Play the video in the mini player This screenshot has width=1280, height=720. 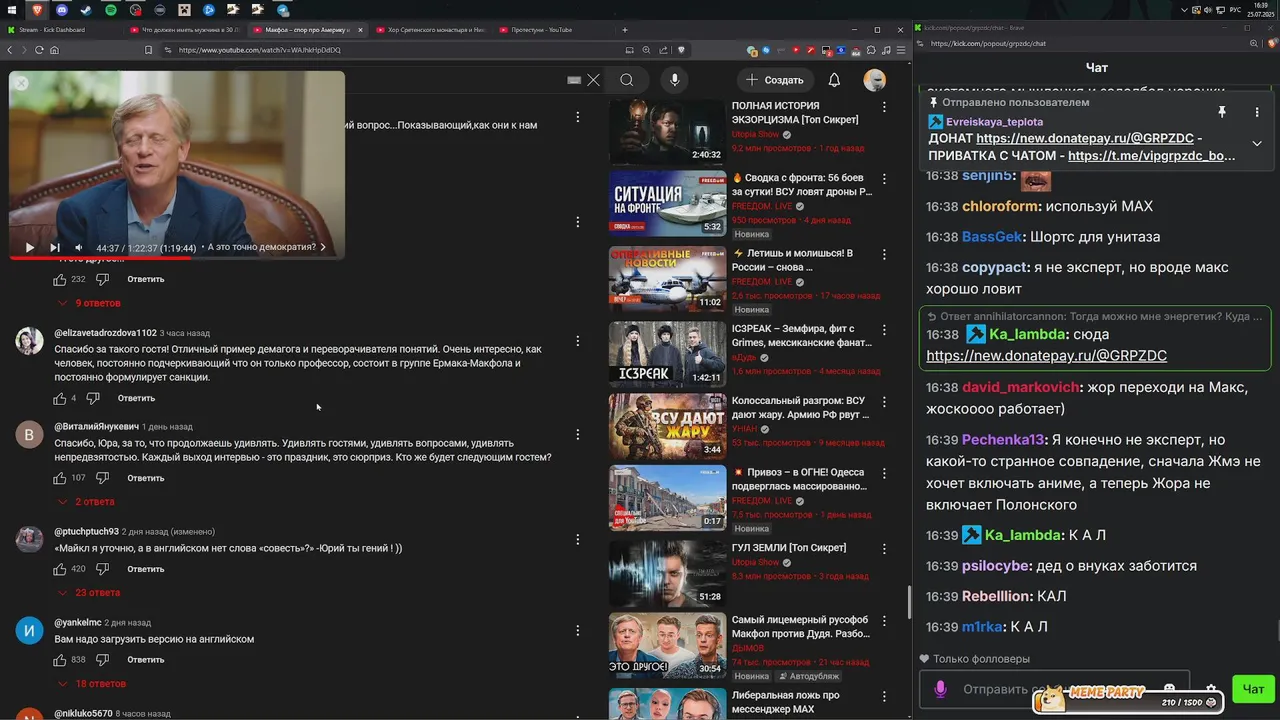tap(29, 247)
